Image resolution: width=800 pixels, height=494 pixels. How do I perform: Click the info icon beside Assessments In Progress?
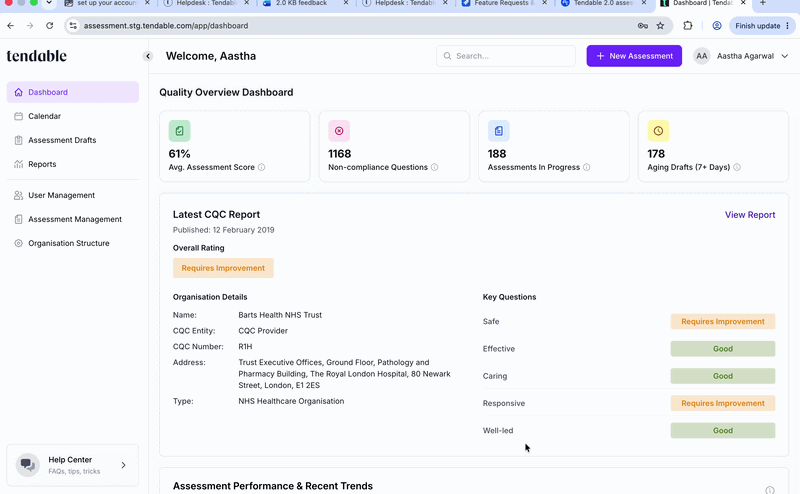point(586,167)
